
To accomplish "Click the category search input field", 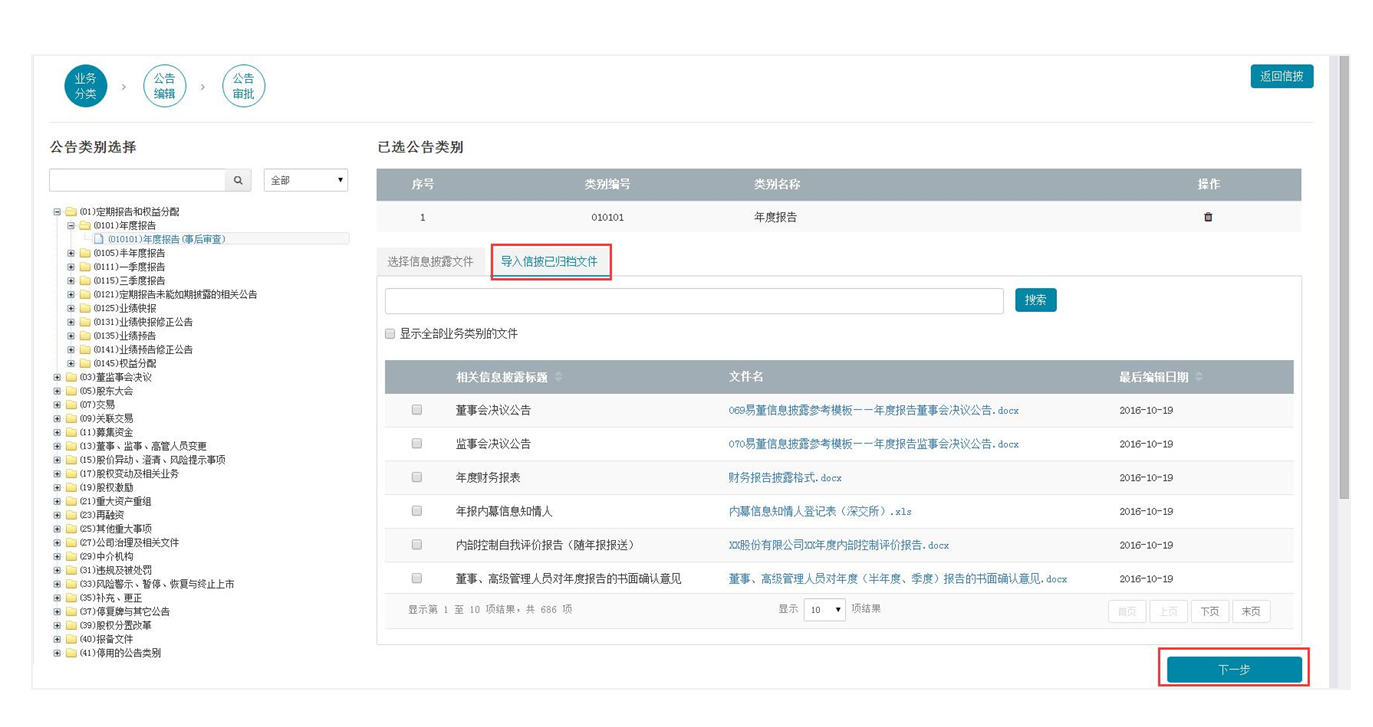I will [x=138, y=180].
